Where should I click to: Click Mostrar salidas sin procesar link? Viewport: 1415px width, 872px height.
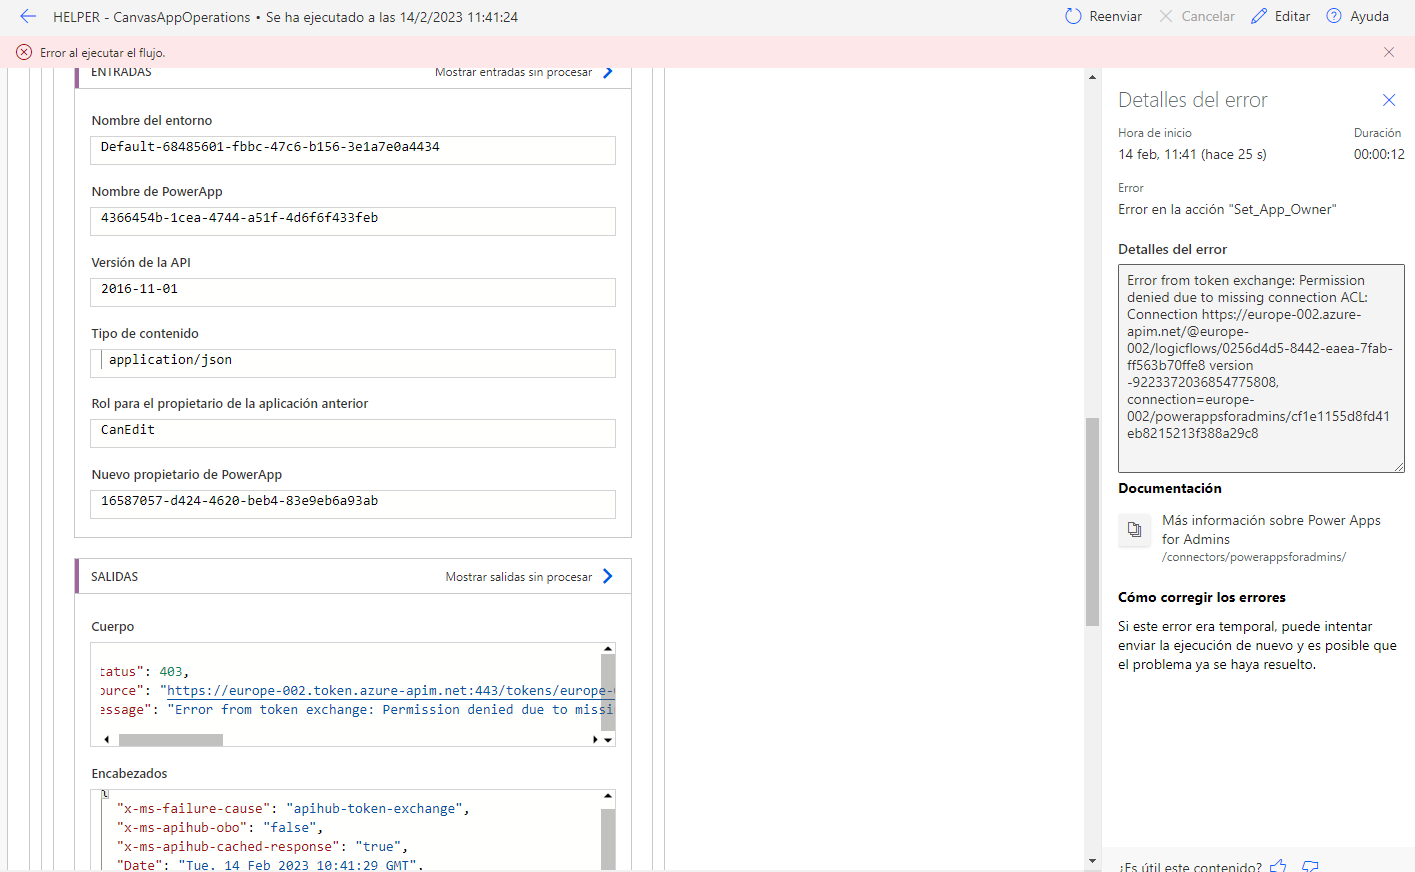(x=519, y=577)
